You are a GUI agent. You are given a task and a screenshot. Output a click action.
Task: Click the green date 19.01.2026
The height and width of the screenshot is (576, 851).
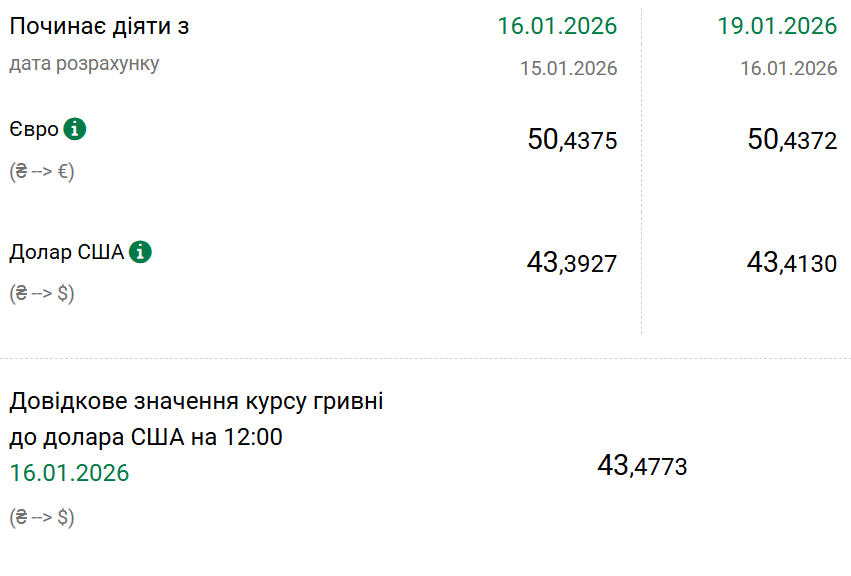tap(777, 26)
